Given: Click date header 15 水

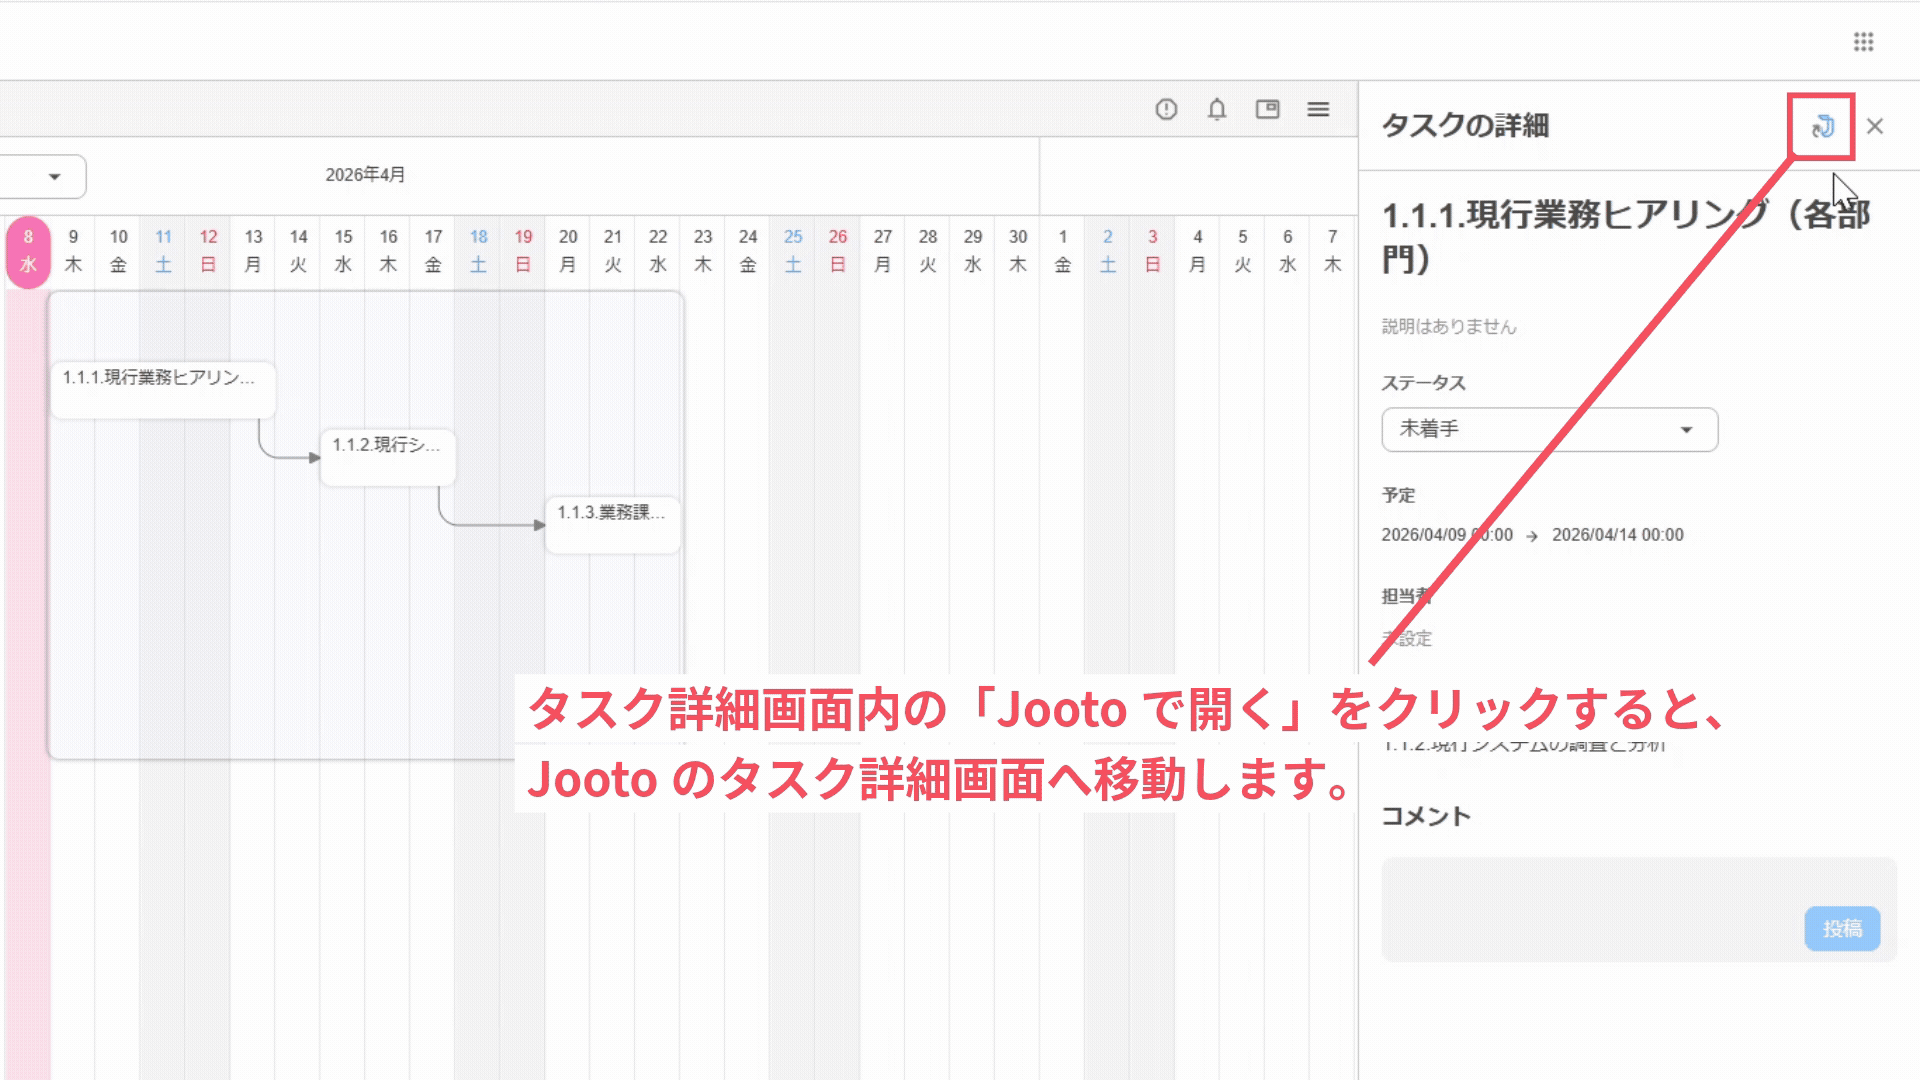Looking at the screenshot, I should click(343, 251).
